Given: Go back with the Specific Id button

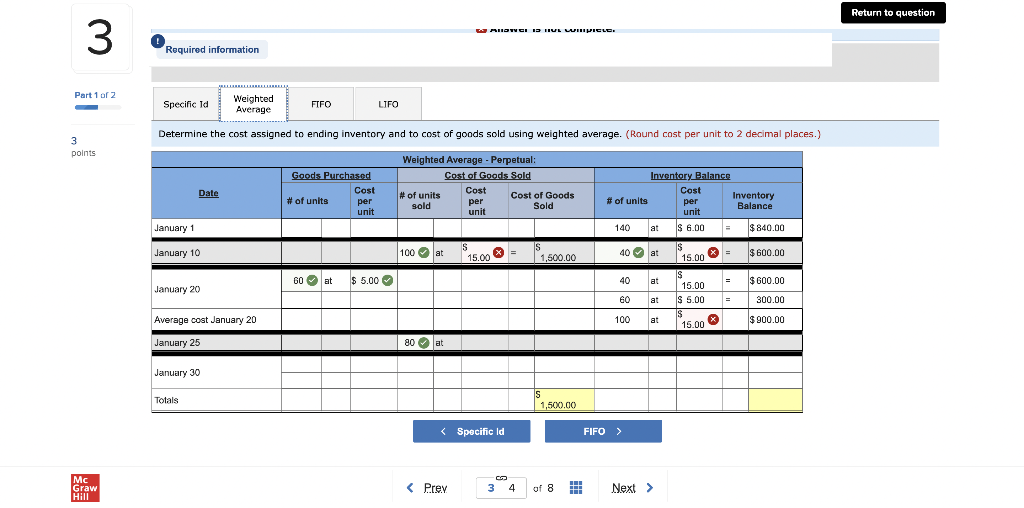Looking at the screenshot, I should tap(472, 432).
